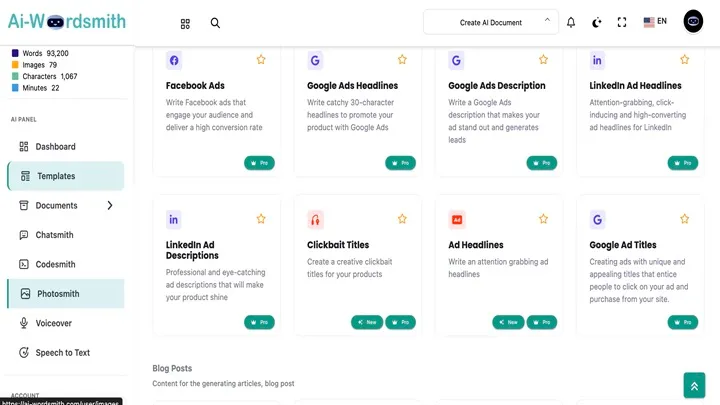
Task: Toggle dark mode with moon icon
Action: point(597,22)
